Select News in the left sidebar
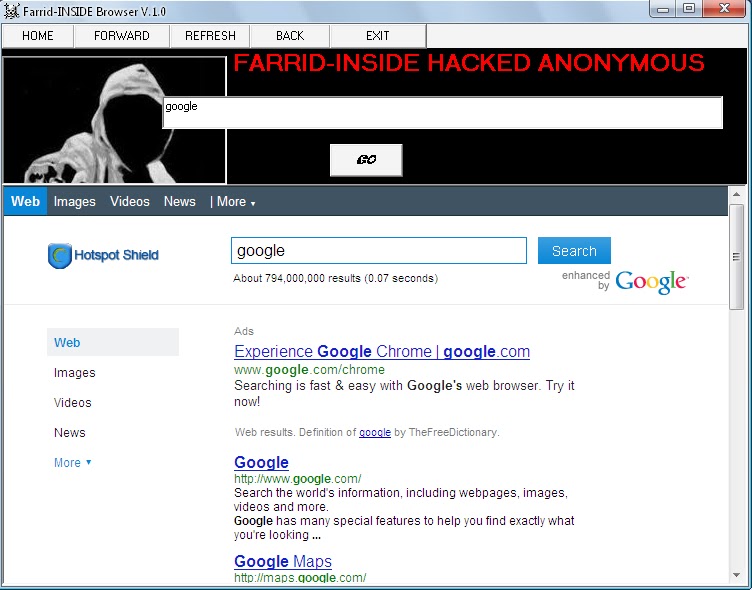The height and width of the screenshot is (590, 752). pyautogui.click(x=70, y=433)
